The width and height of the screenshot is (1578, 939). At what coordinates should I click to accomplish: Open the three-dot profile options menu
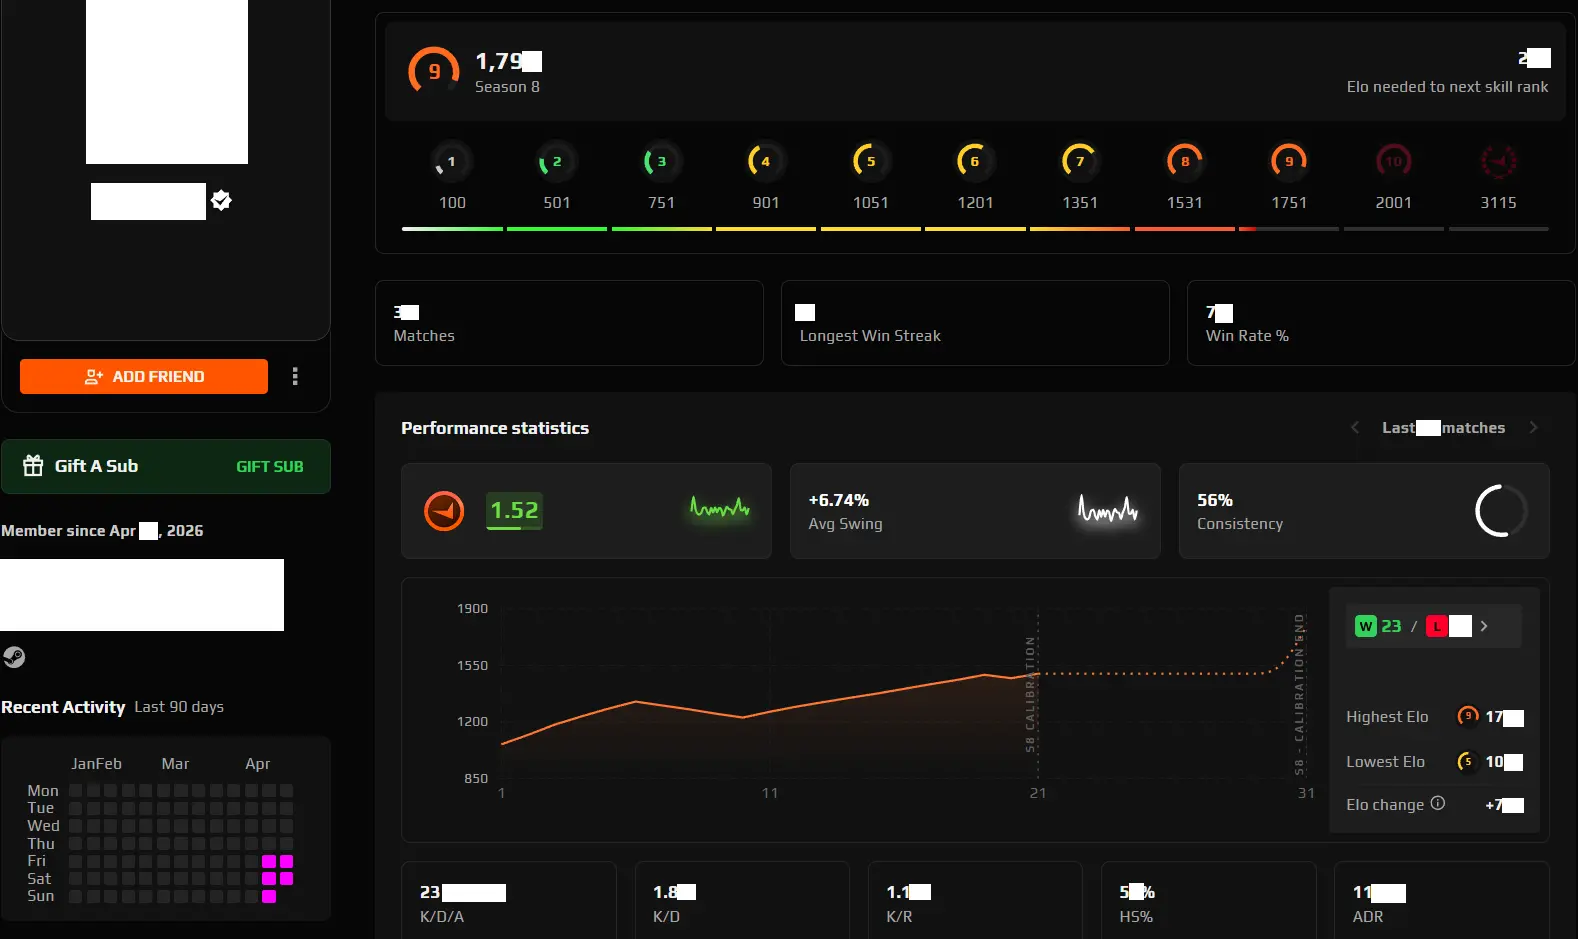point(294,376)
